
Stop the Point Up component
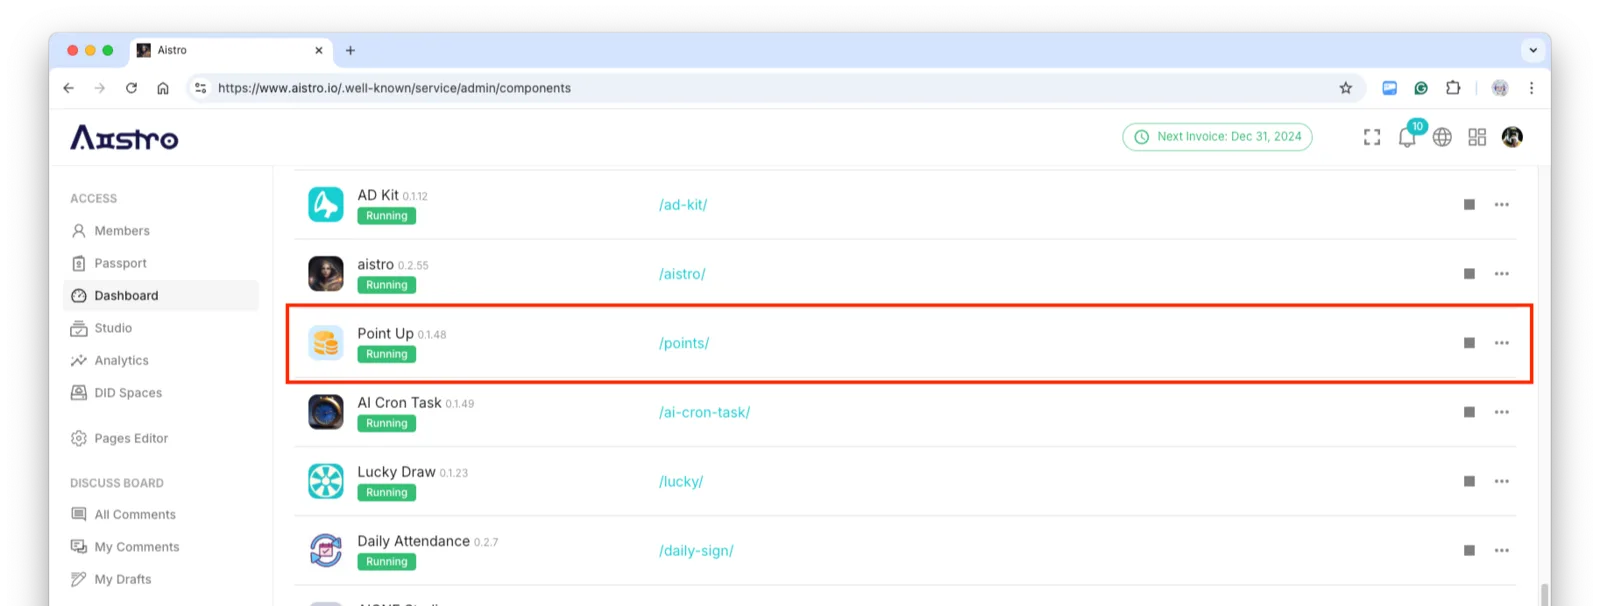1469,343
